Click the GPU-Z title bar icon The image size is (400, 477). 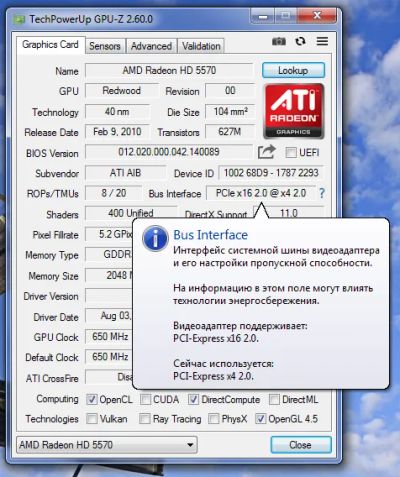pyautogui.click(x=19, y=19)
